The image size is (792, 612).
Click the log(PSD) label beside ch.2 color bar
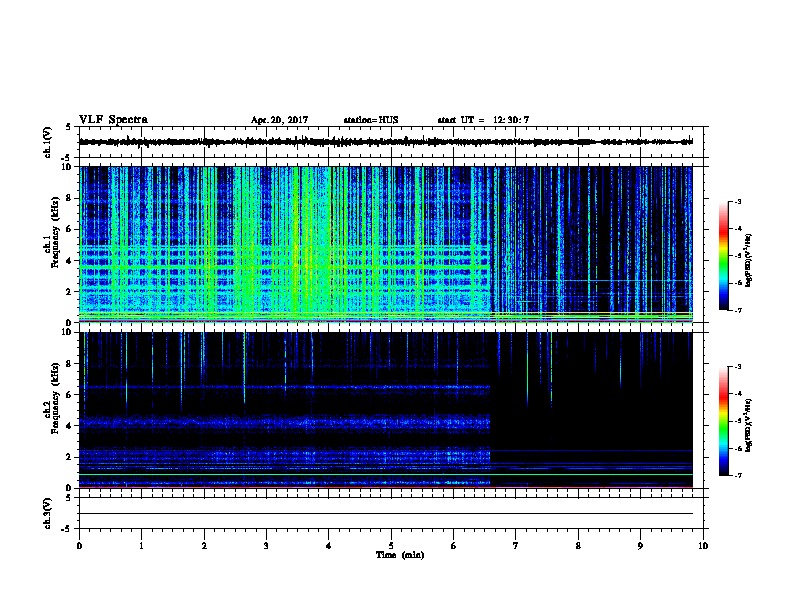749,425
